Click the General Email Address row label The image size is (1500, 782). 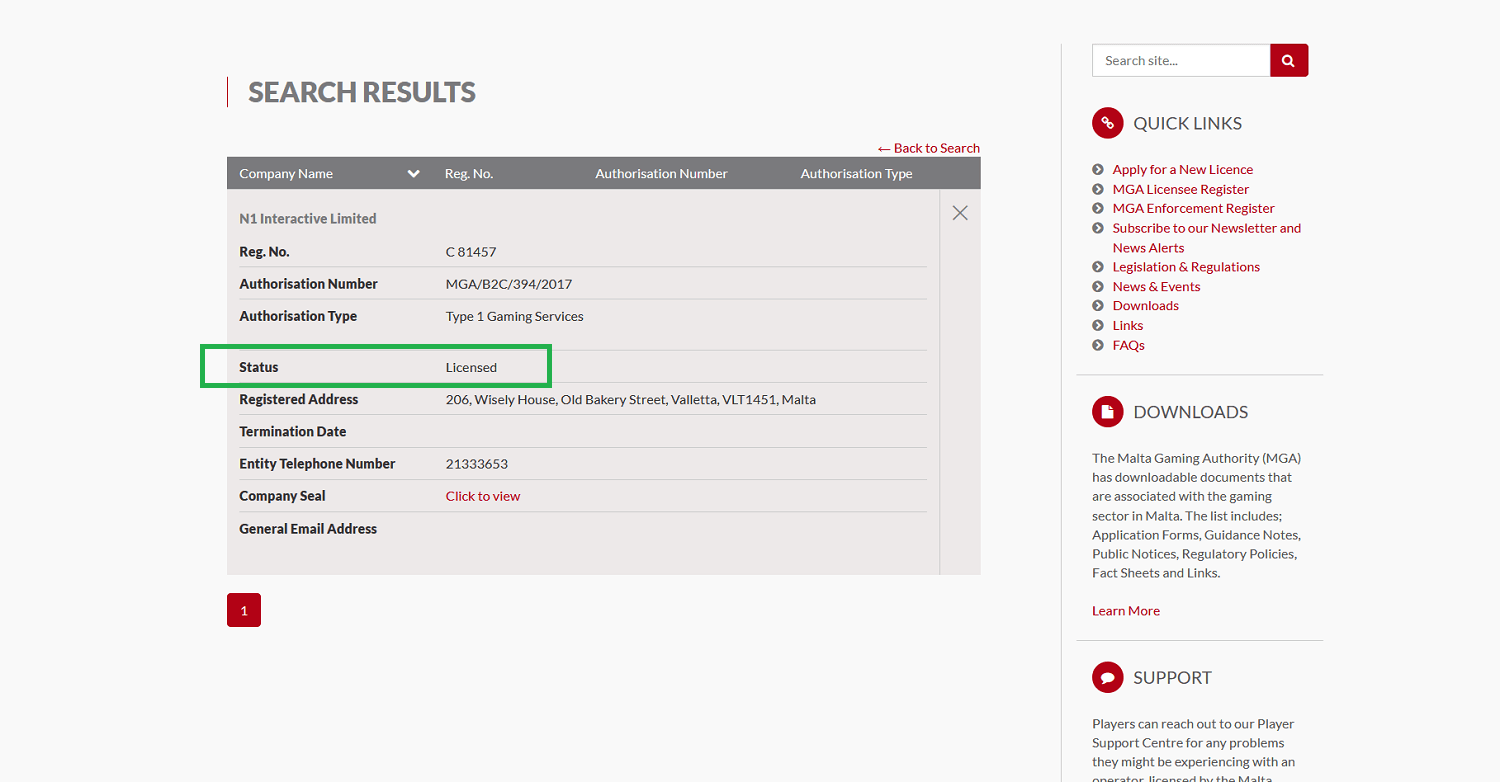pos(308,529)
